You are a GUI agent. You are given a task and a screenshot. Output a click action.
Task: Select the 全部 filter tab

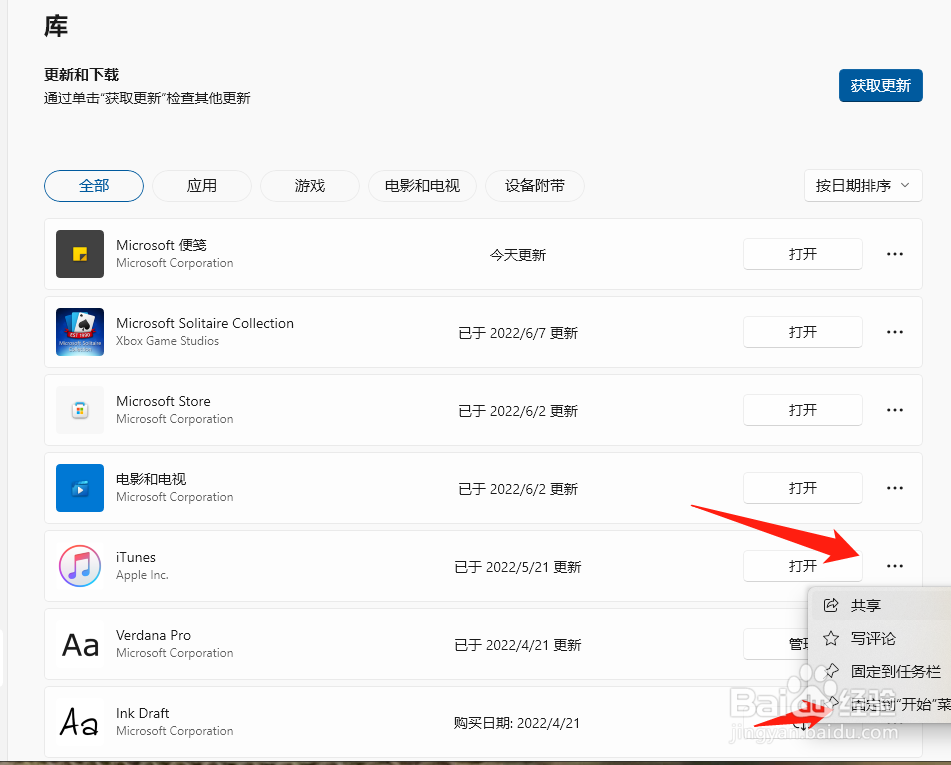tap(94, 186)
